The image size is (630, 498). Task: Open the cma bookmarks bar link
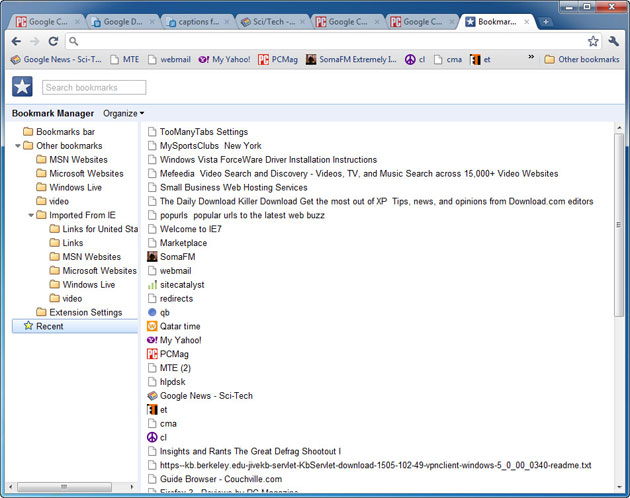pyautogui.click(x=448, y=59)
